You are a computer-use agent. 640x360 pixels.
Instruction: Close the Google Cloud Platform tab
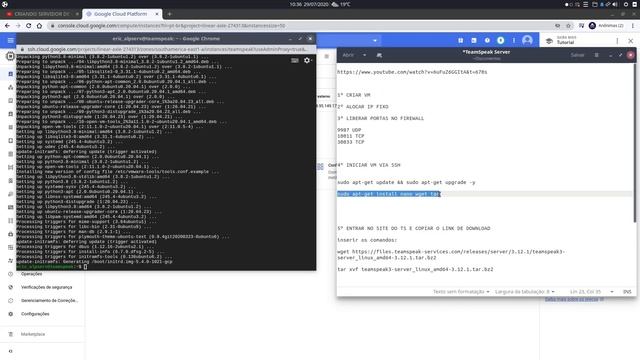point(157,14)
